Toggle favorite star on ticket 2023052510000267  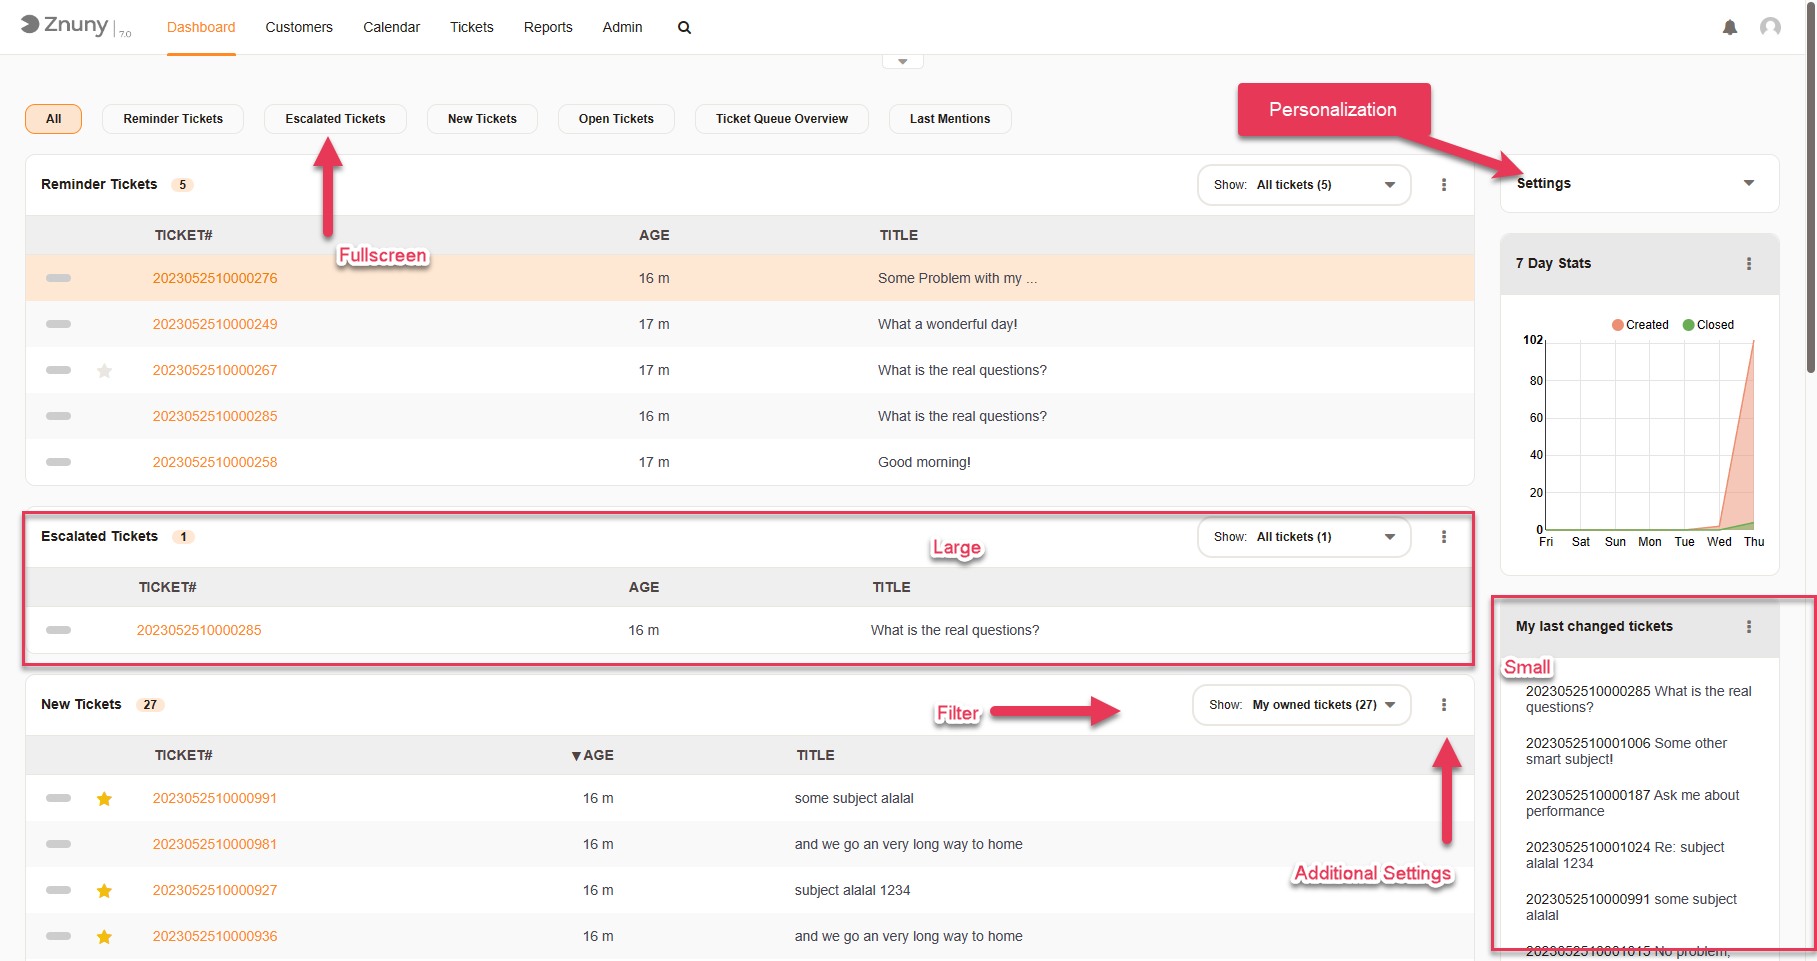pyautogui.click(x=104, y=371)
